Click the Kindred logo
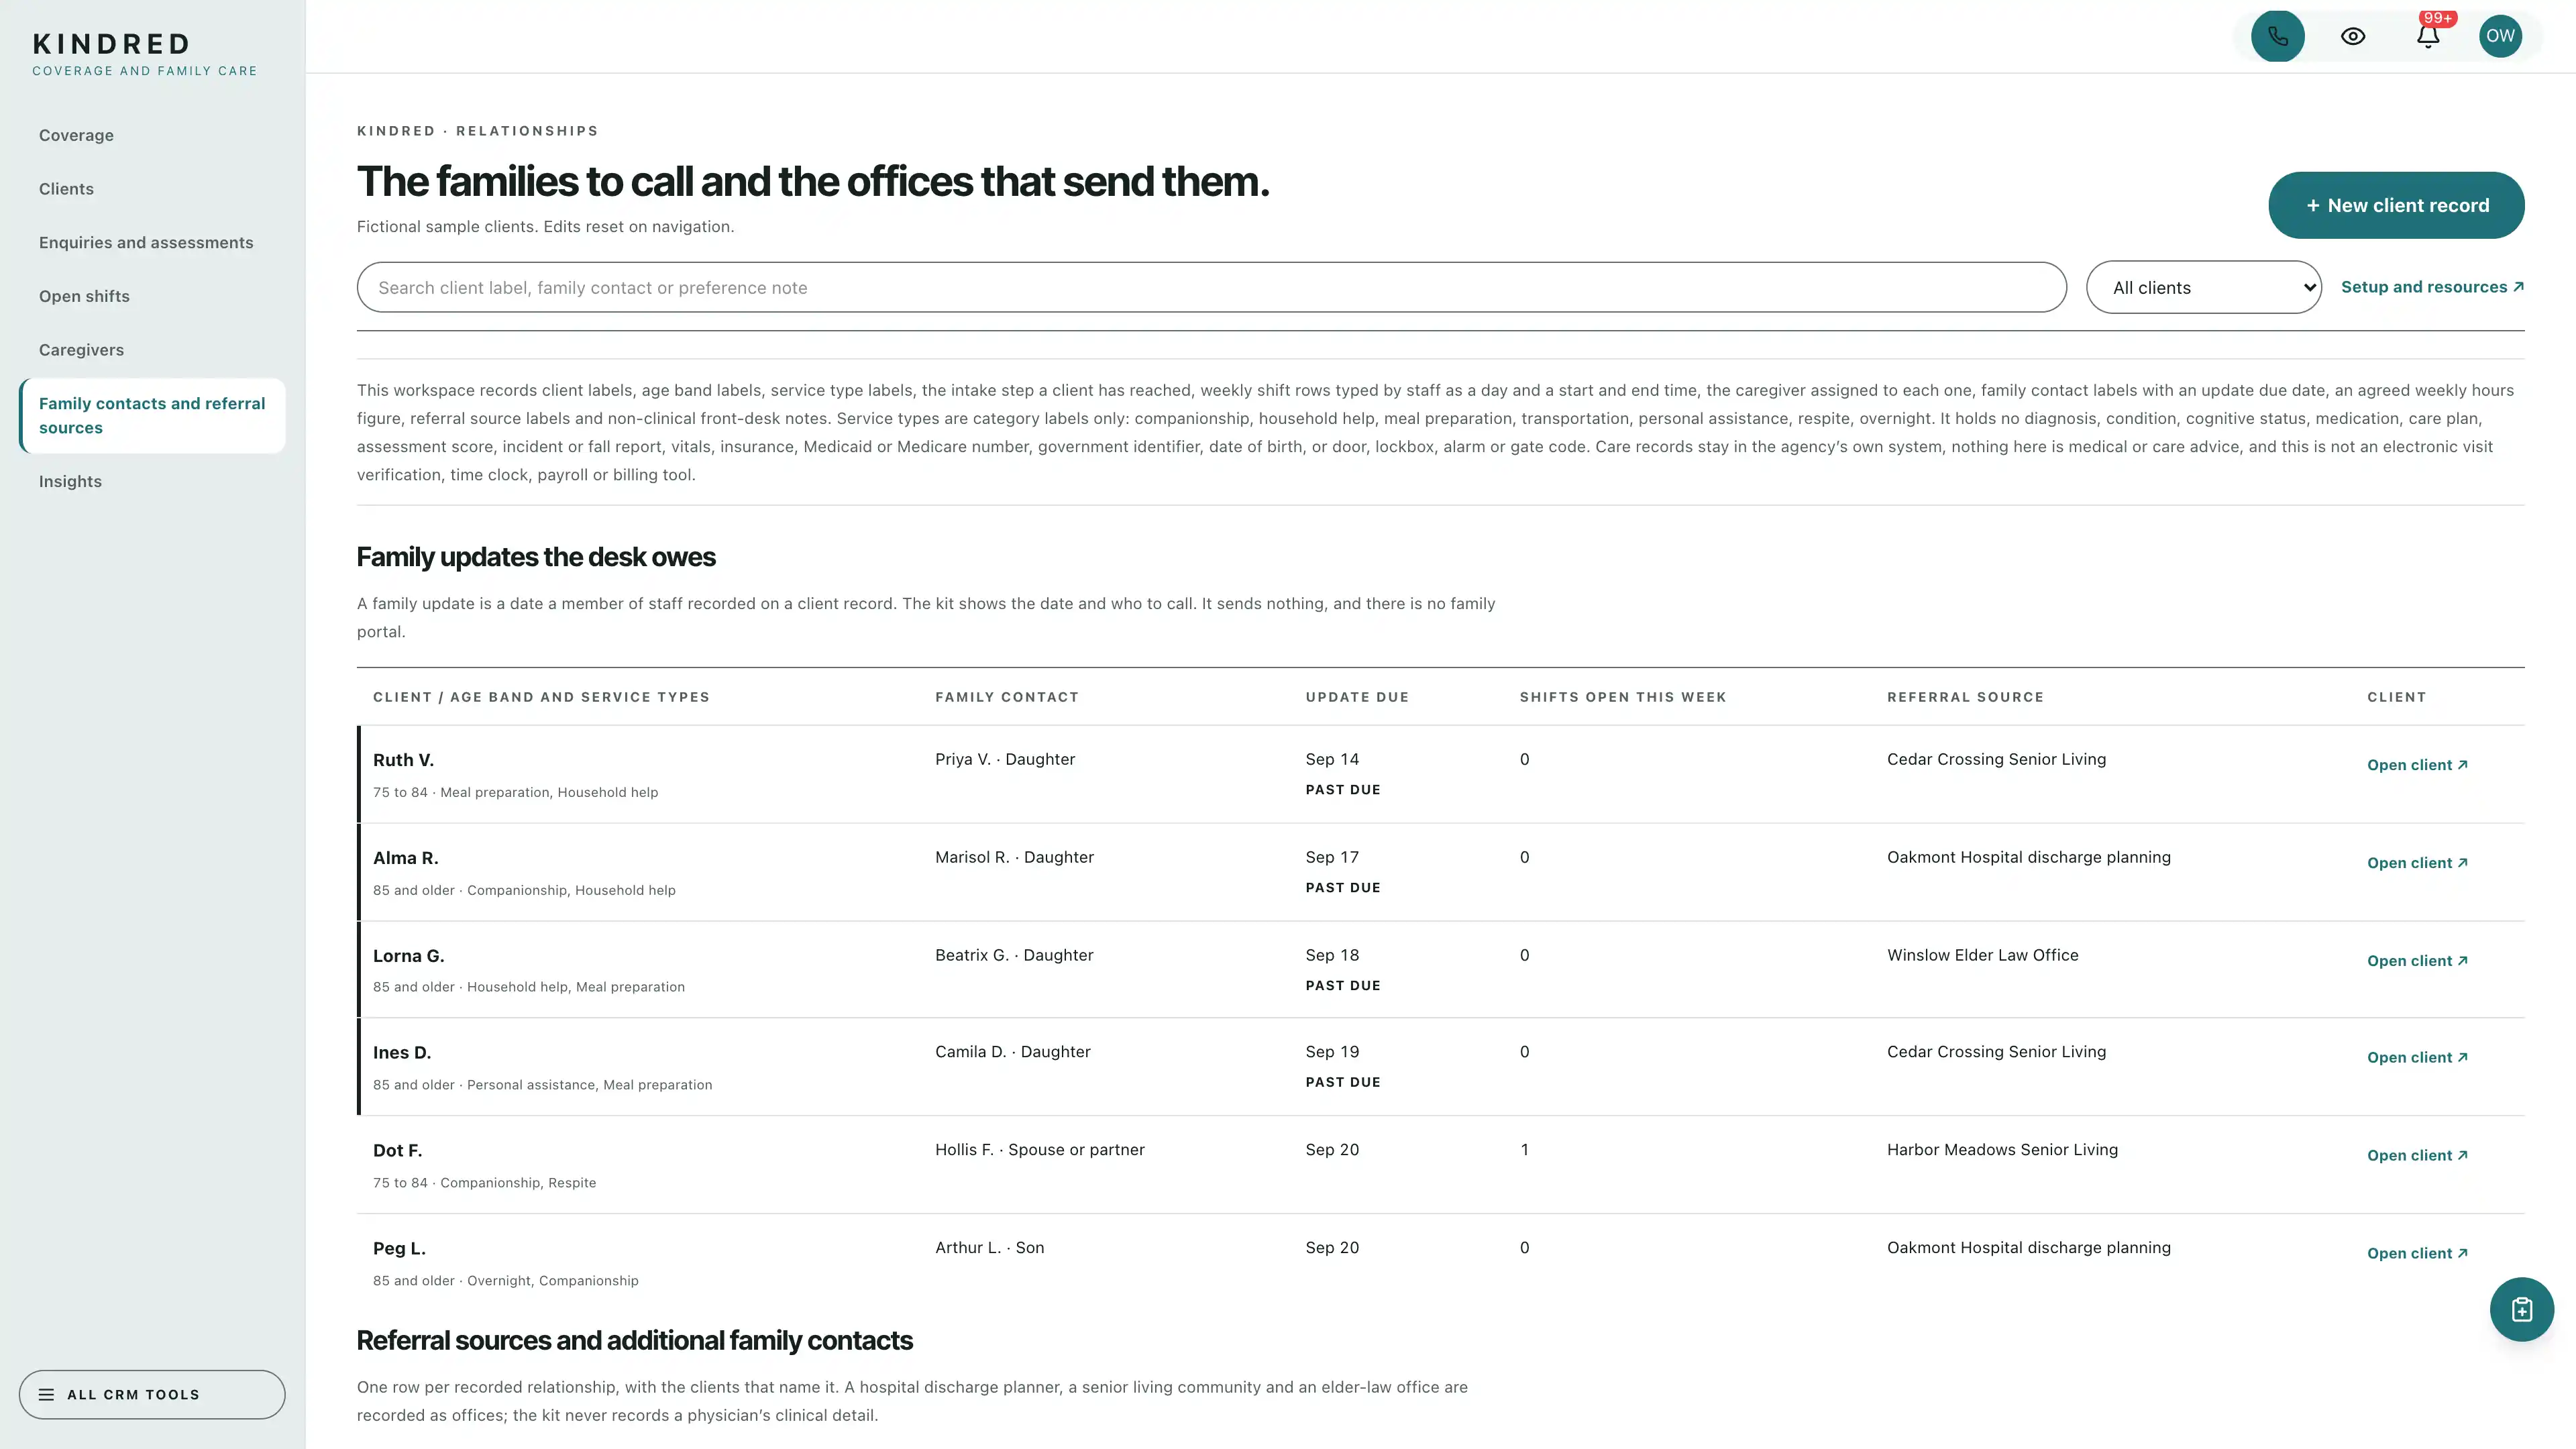The image size is (2576, 1449). (x=145, y=54)
